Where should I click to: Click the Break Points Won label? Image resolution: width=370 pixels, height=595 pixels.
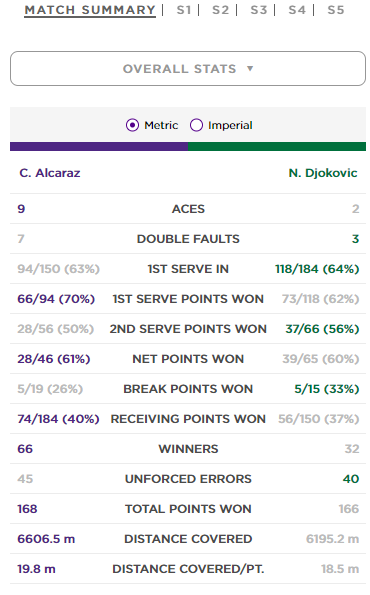tap(188, 389)
